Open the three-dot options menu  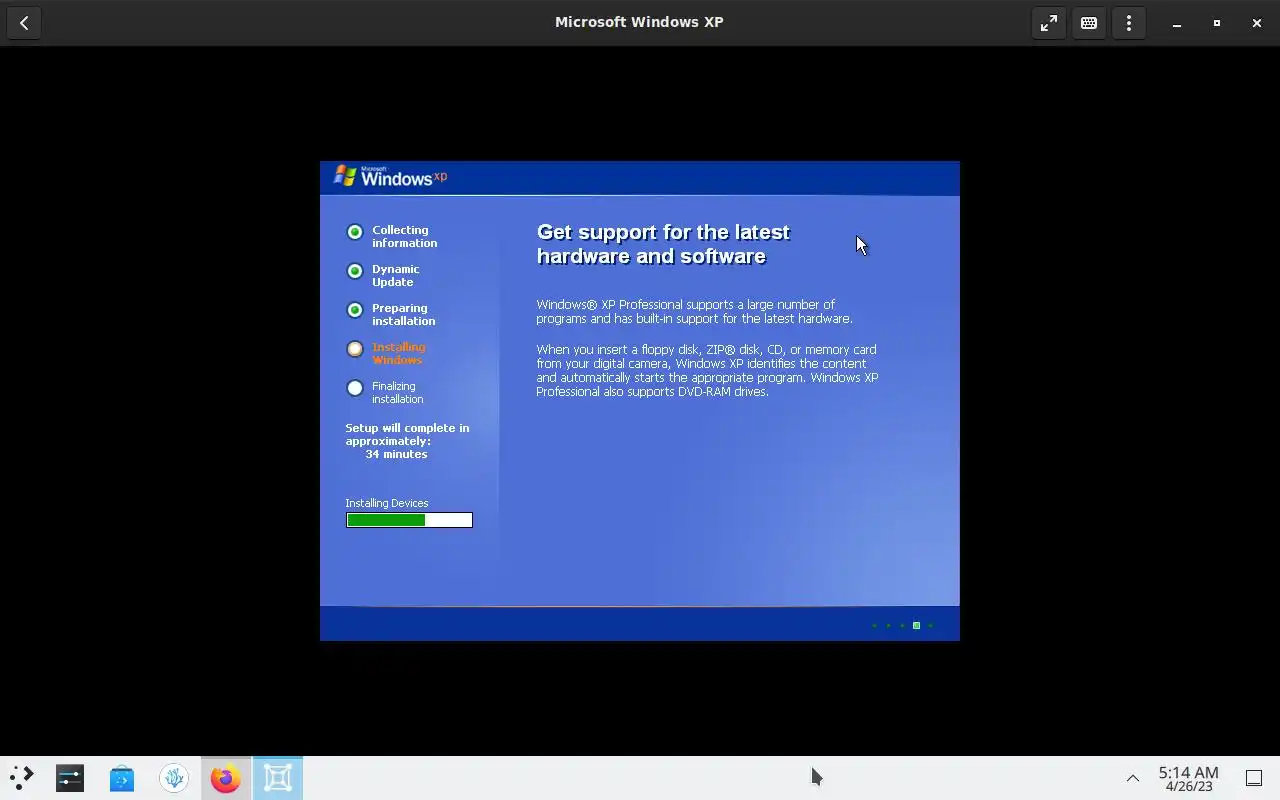point(1129,22)
